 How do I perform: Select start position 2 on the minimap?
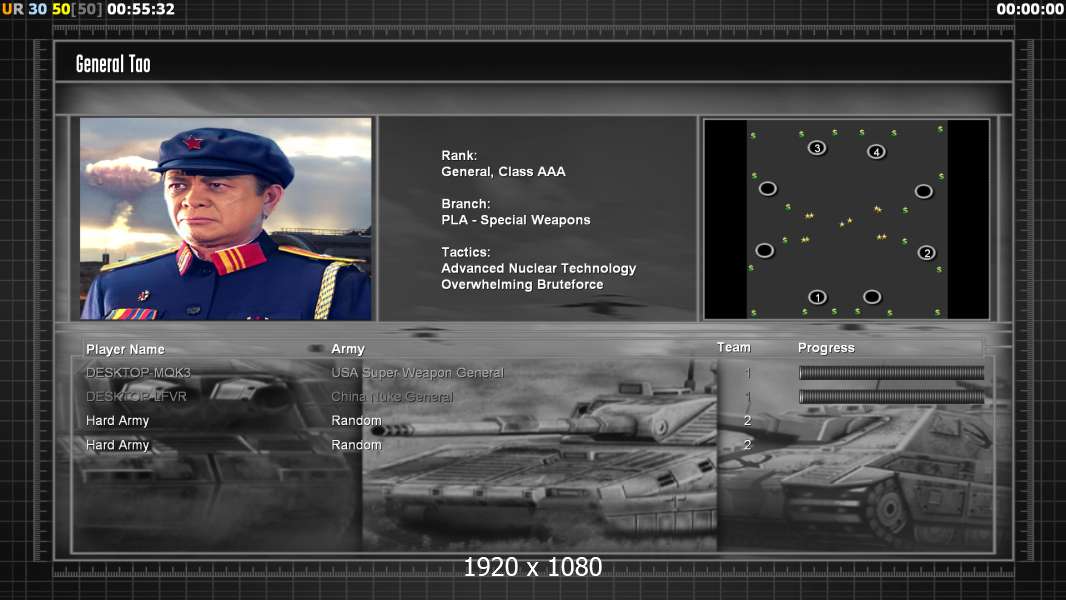927,253
